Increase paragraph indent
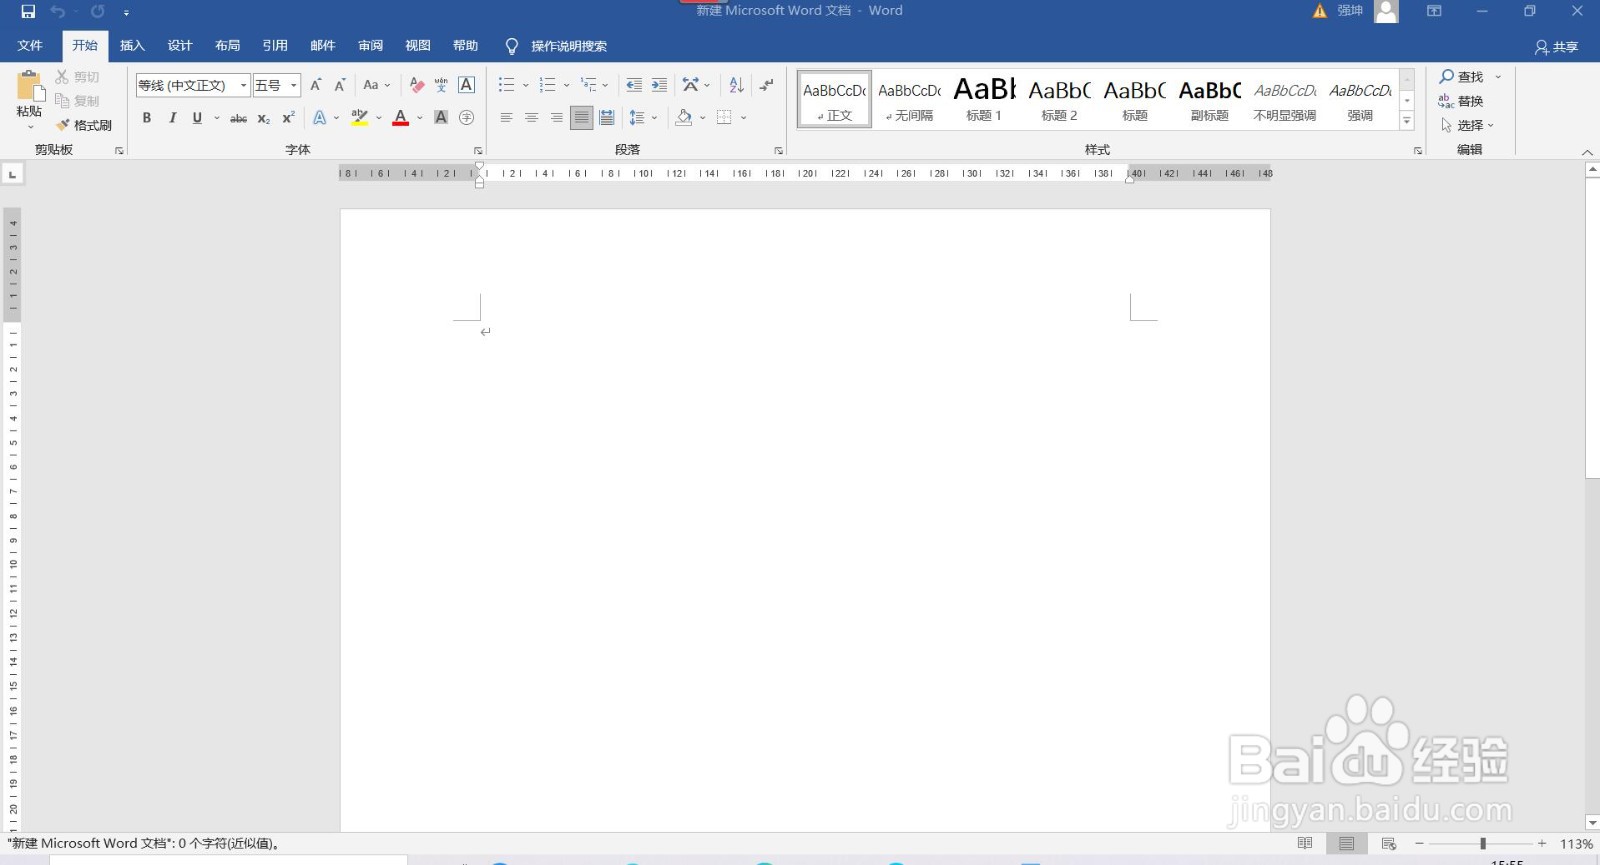Image resolution: width=1600 pixels, height=865 pixels. tap(659, 85)
